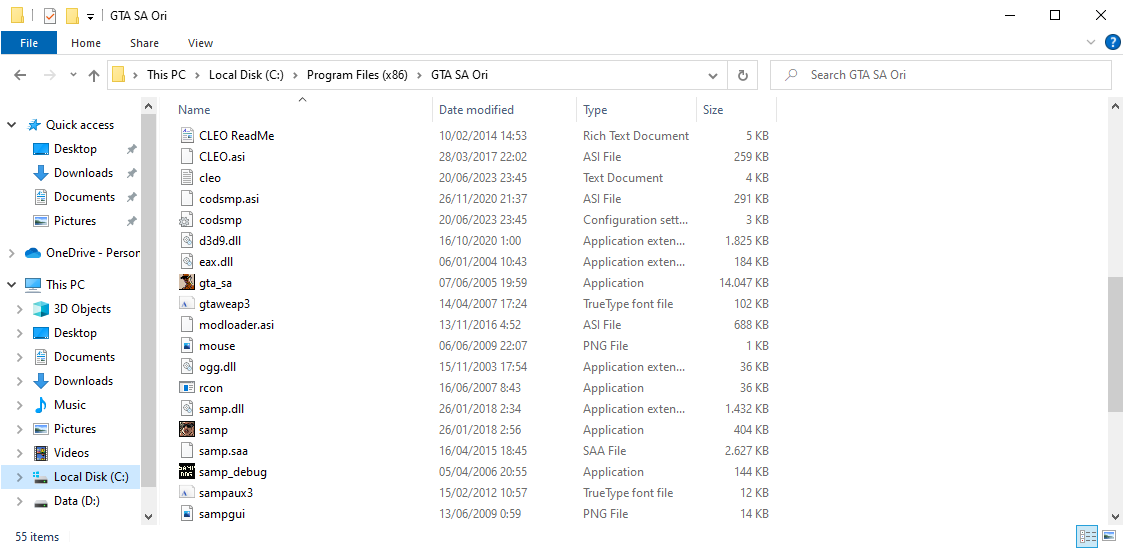Select Pinned Downloads under Quick access
This screenshot has height=548, width=1123.
(x=83, y=173)
